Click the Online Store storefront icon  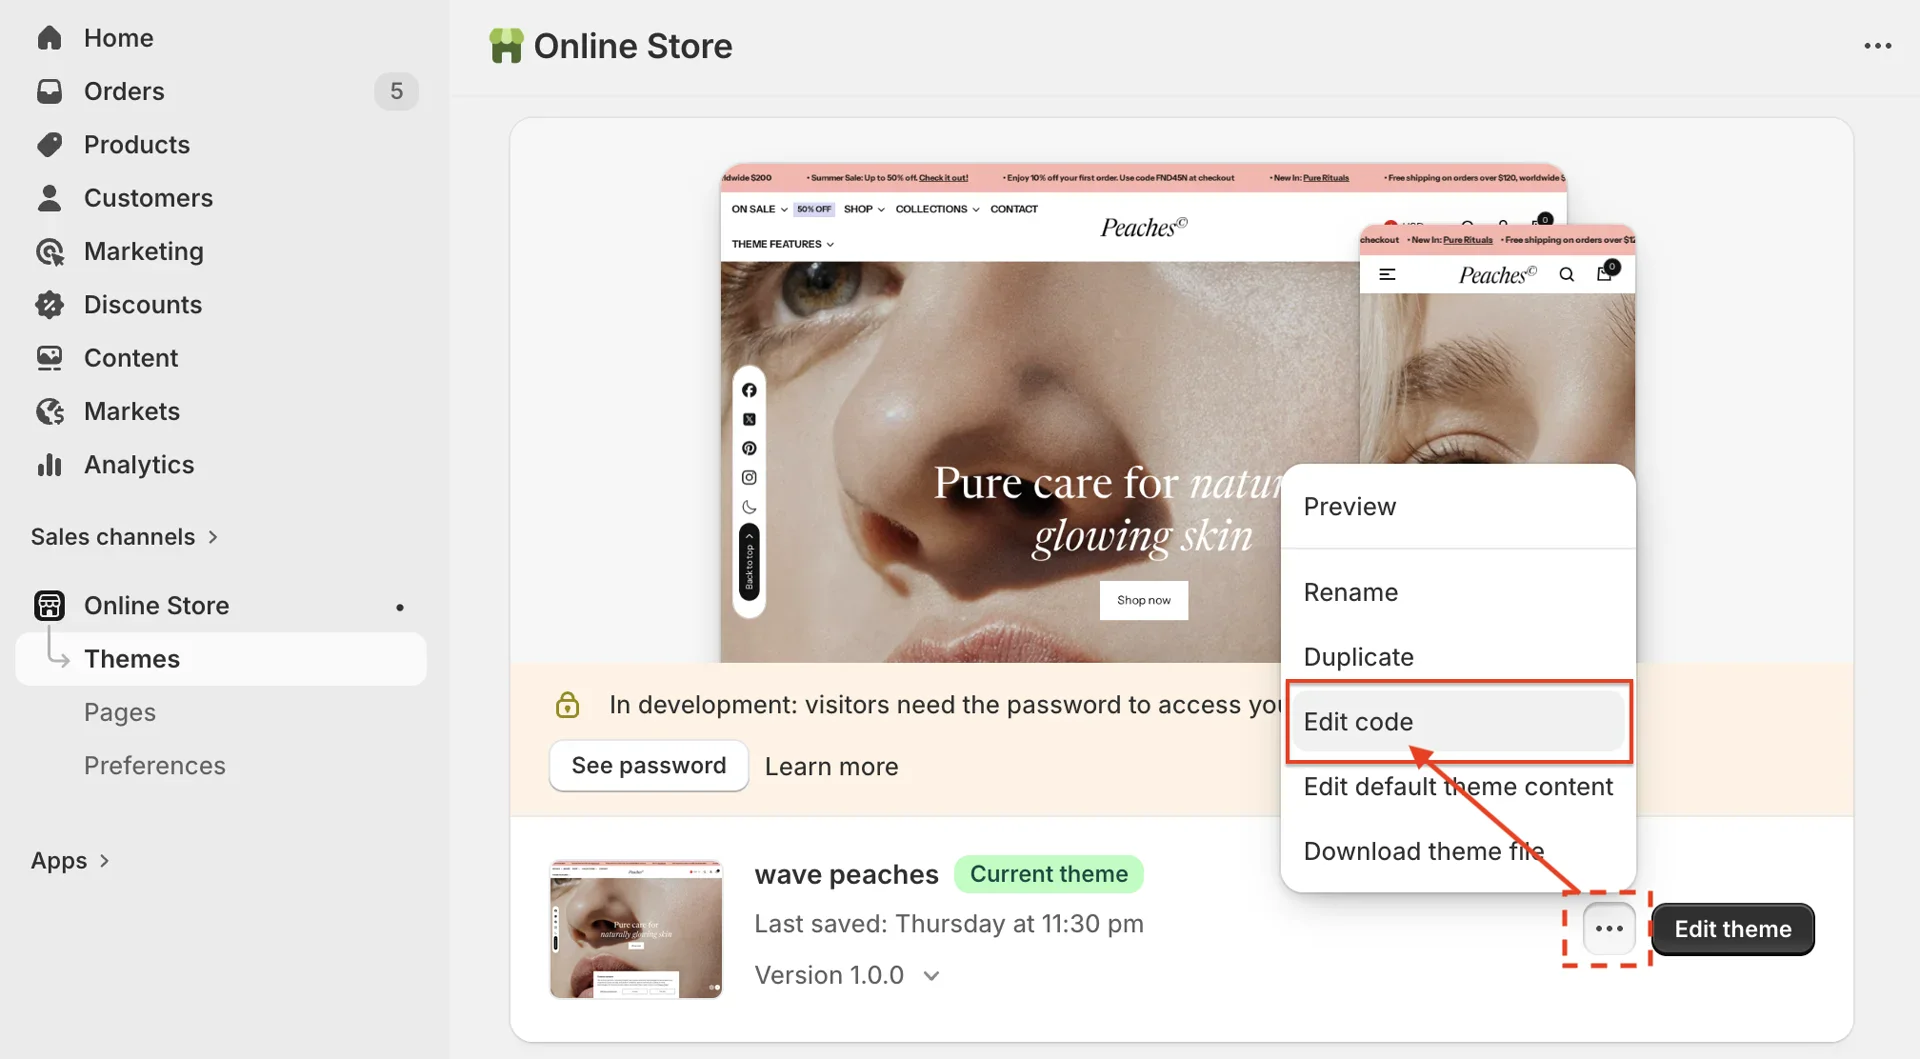coord(49,605)
